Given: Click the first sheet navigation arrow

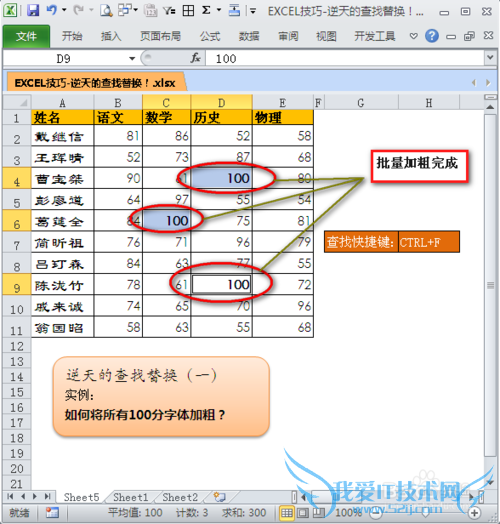Looking at the screenshot, I should pyautogui.click(x=10, y=497).
